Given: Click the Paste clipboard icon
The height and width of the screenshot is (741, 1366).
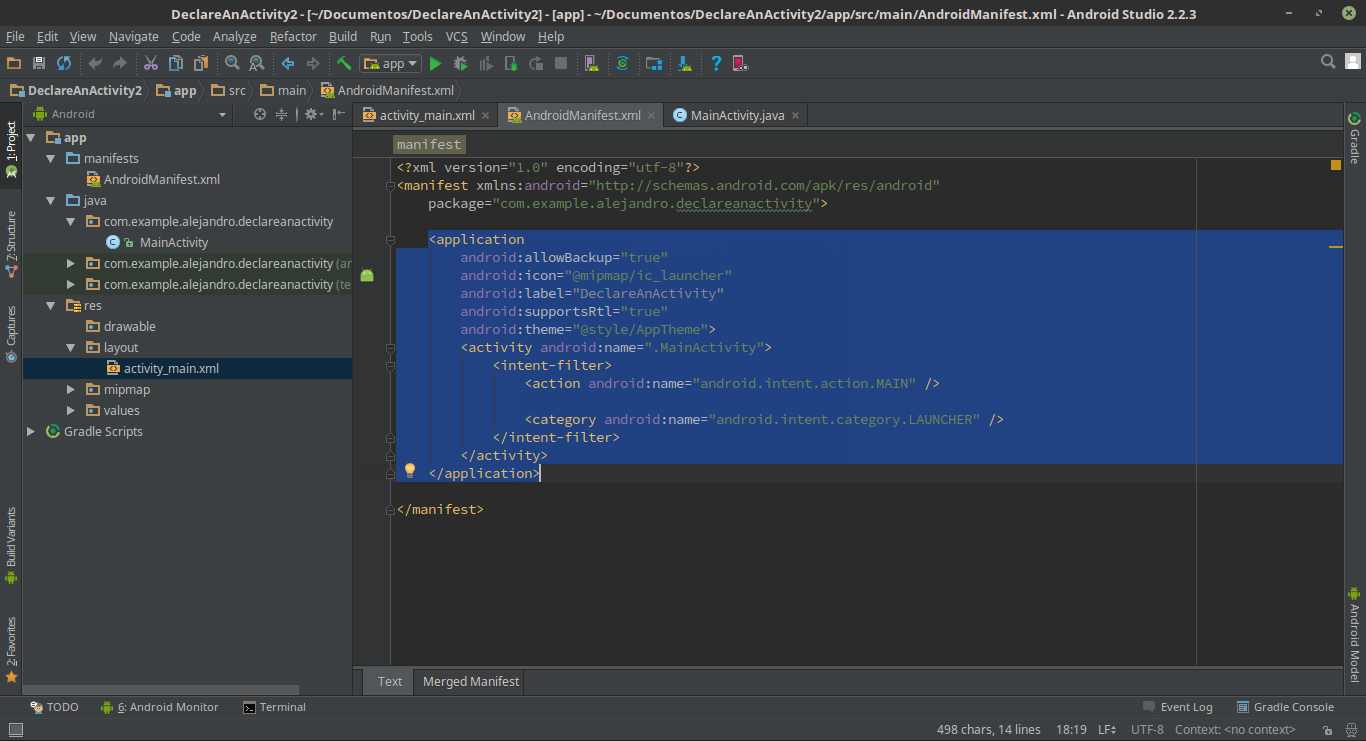Looking at the screenshot, I should pos(201,63).
